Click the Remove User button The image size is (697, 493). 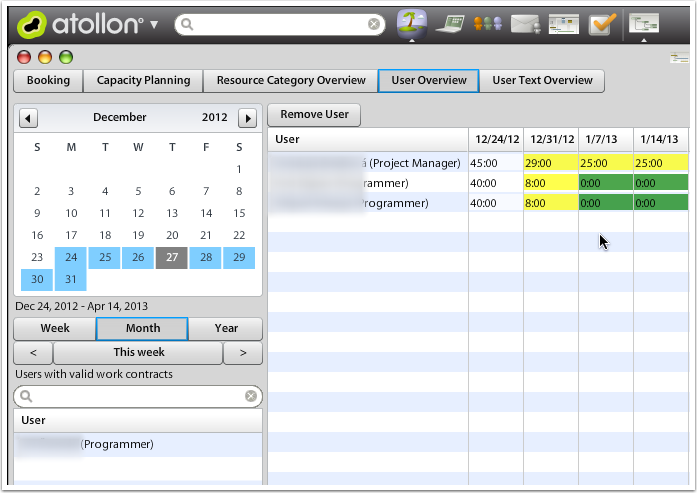314,114
